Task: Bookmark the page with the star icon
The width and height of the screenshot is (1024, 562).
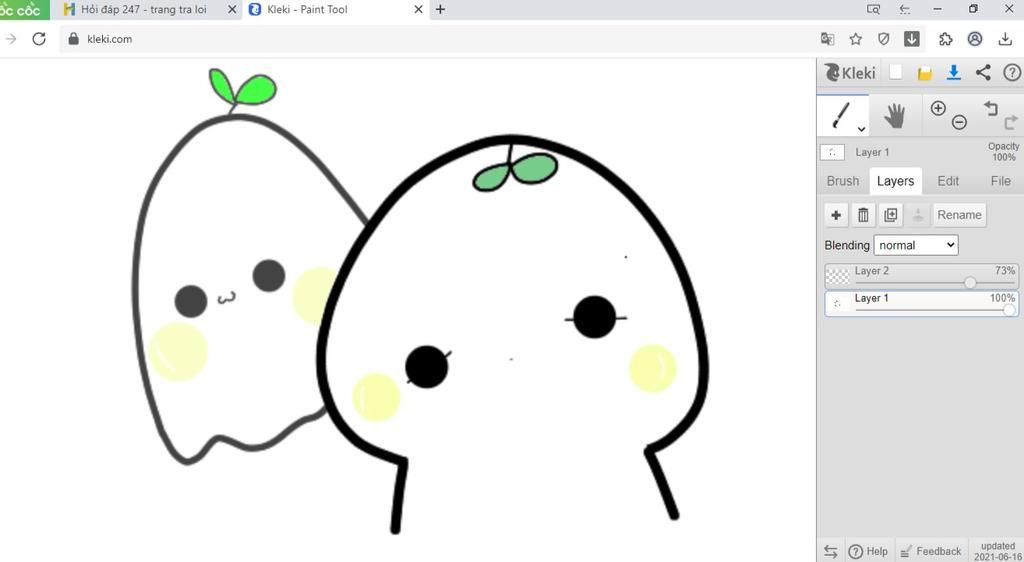Action: click(x=856, y=39)
